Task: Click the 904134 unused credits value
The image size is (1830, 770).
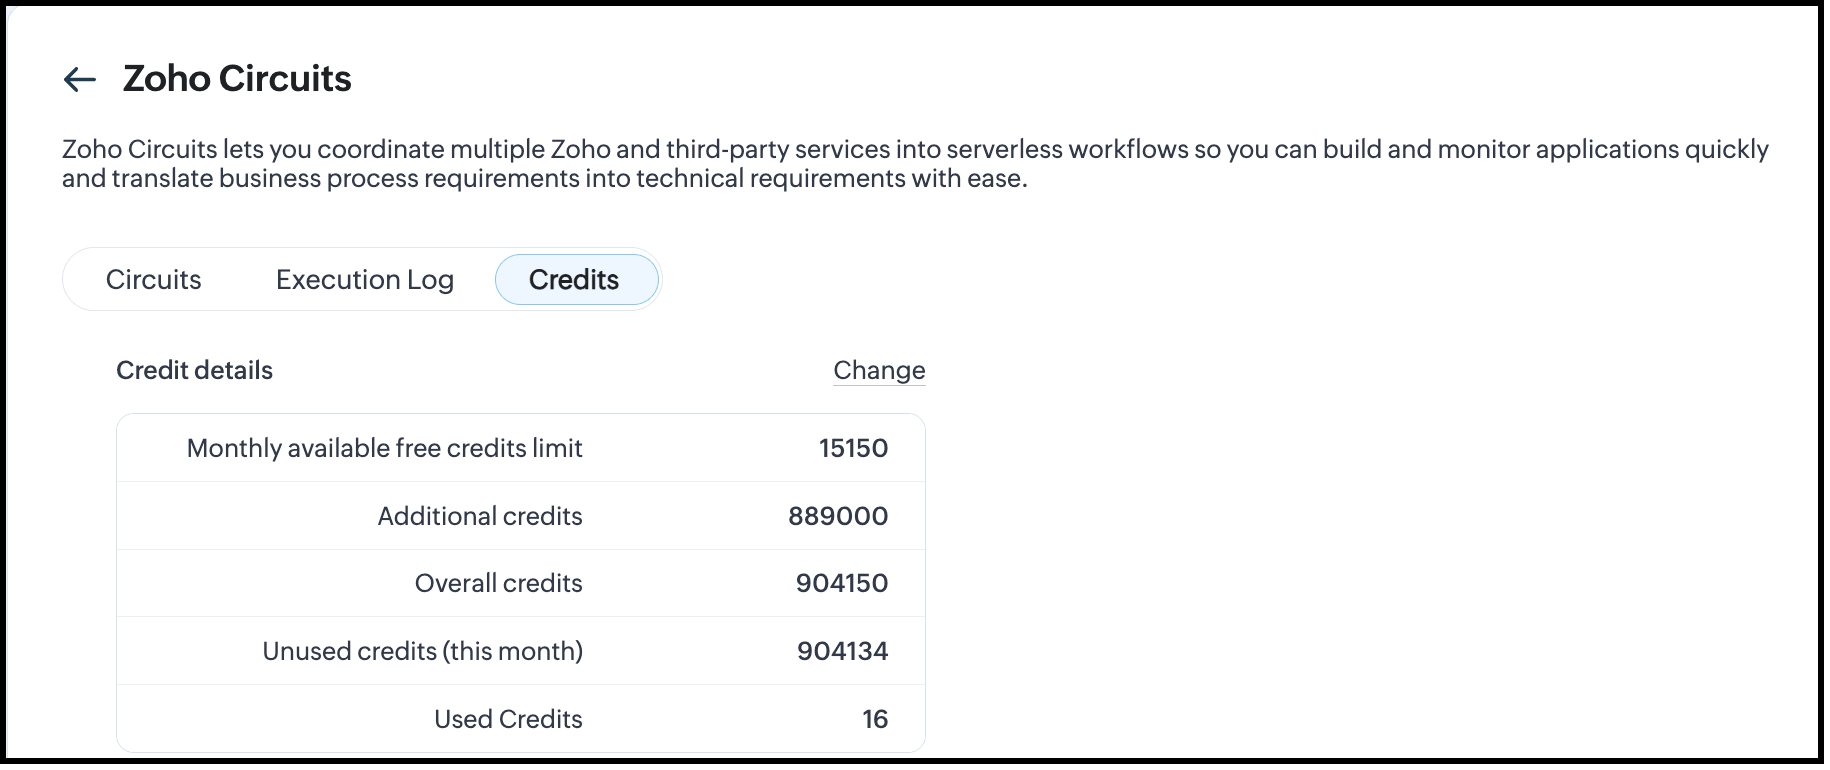Action: [842, 651]
